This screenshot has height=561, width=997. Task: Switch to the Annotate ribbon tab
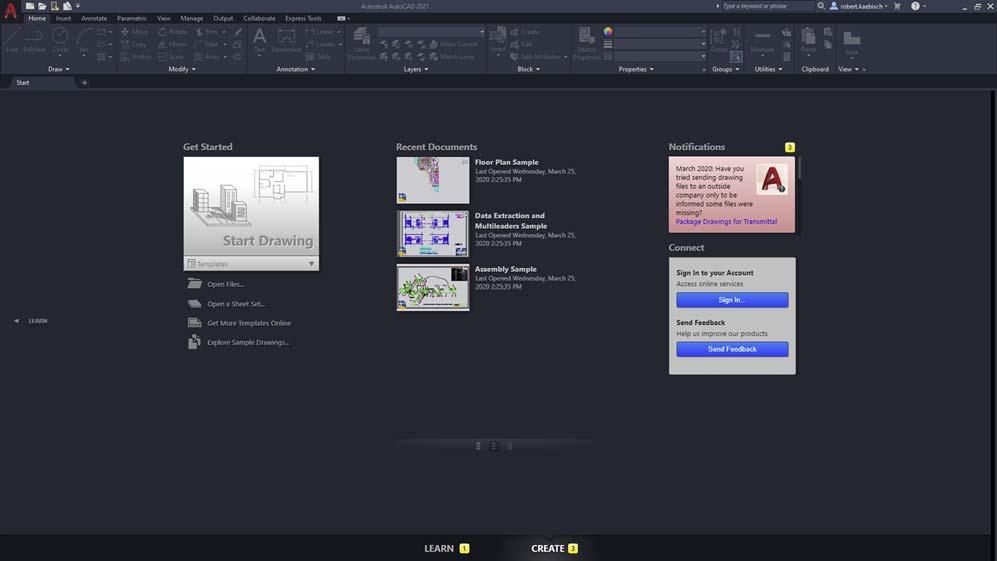pos(94,18)
